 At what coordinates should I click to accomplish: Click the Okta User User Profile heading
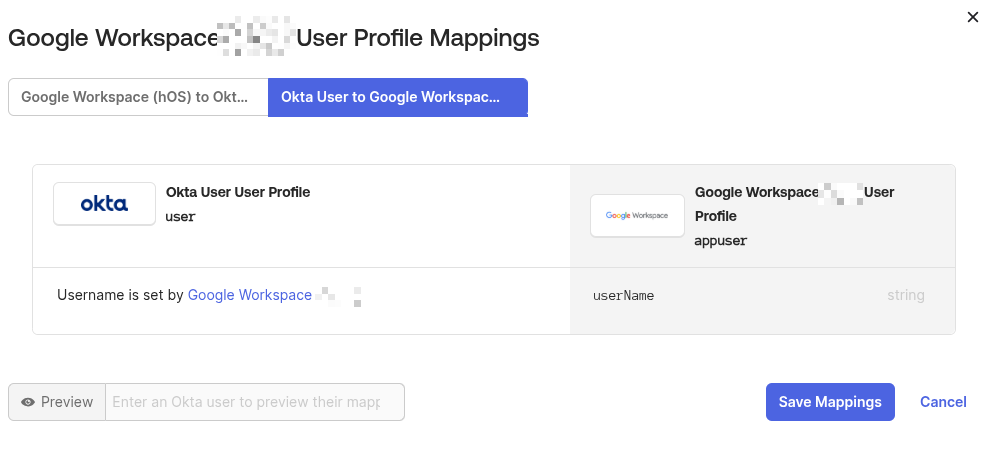pos(238,192)
